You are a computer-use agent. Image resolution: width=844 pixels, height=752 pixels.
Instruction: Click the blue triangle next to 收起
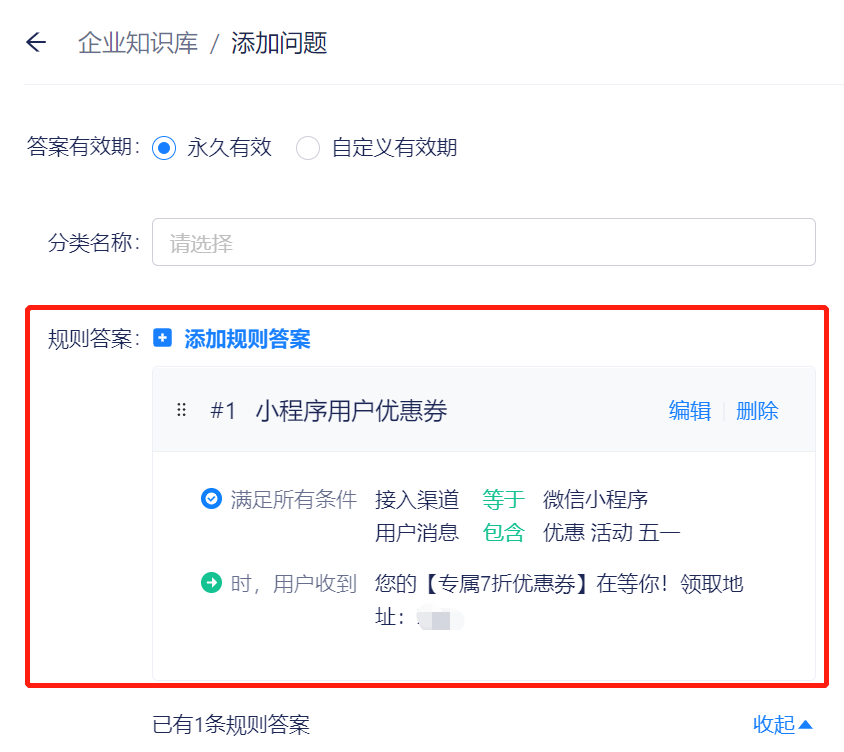805,725
